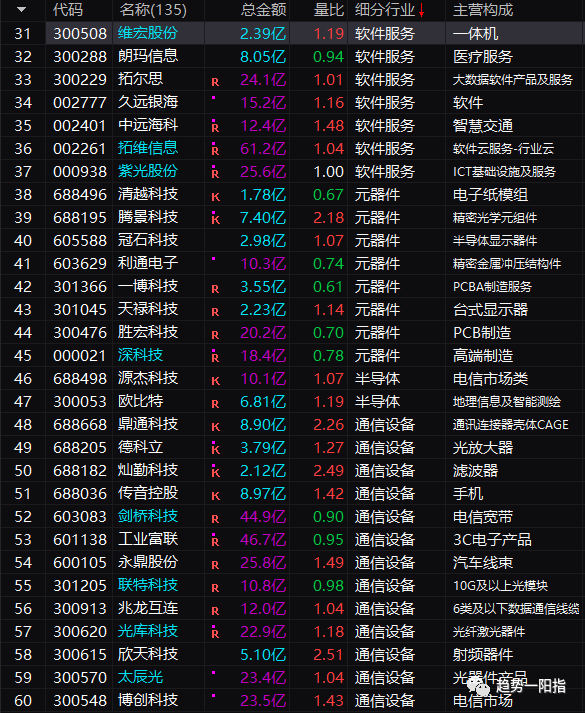Click main business 智慧交通
Screen dimensions: 585x713
(483, 126)
